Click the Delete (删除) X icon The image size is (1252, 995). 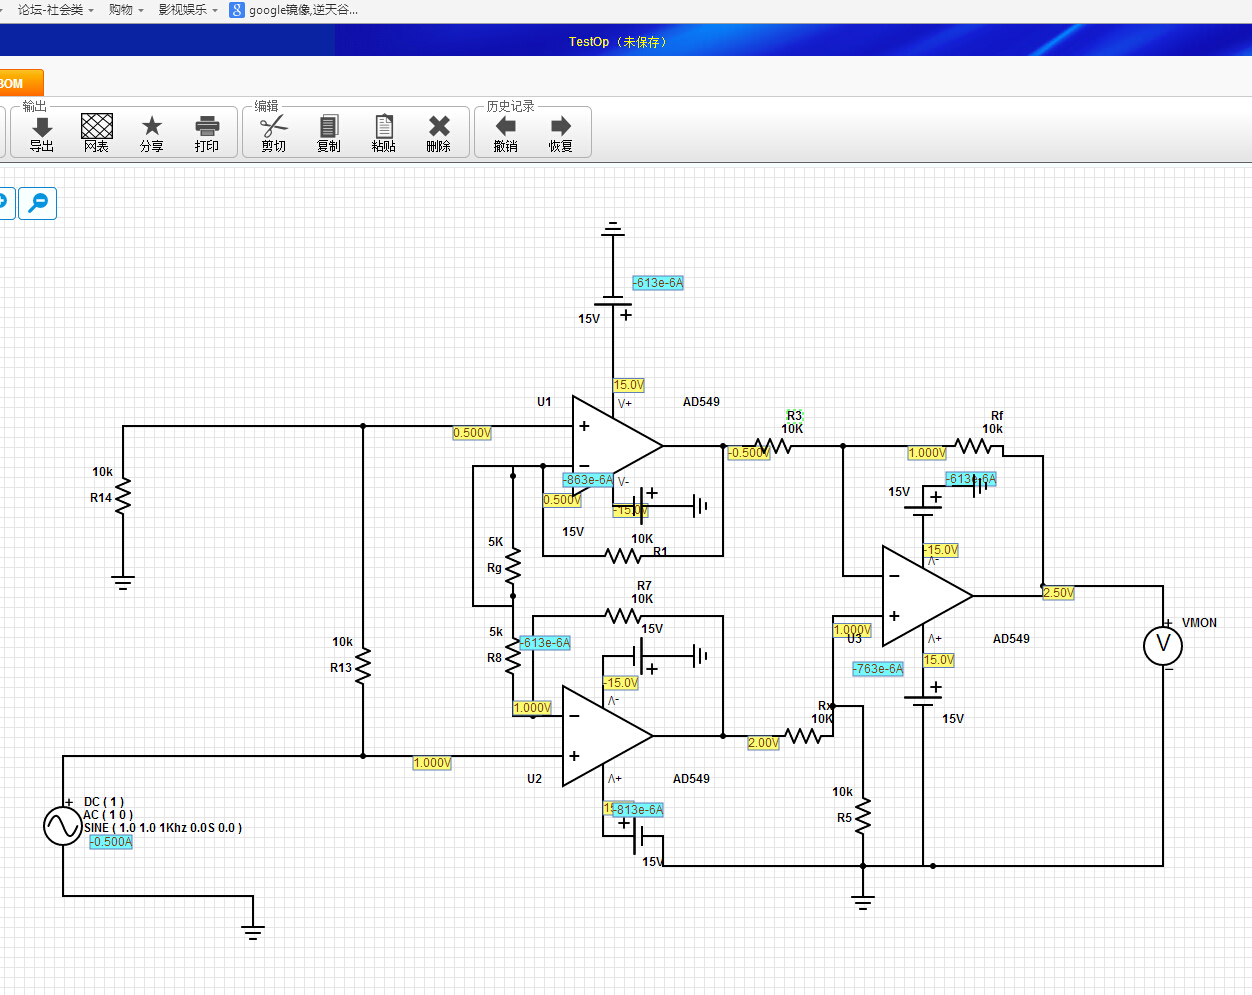point(439,133)
